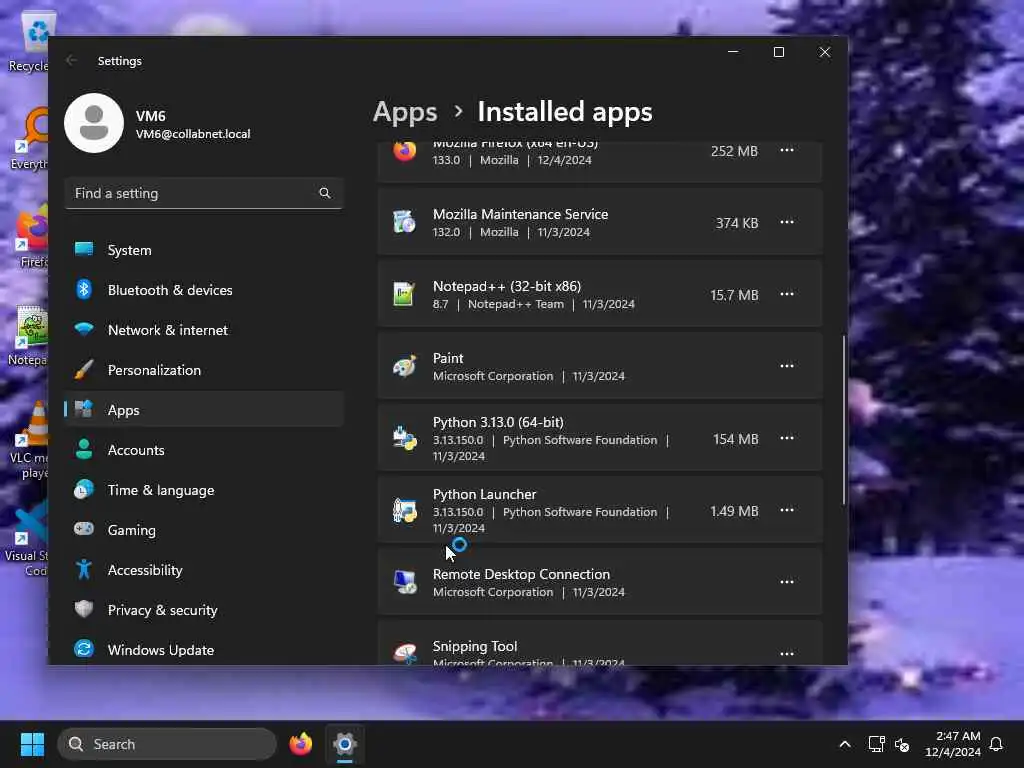
Task: Click the muted volume tray icon
Action: click(902, 744)
